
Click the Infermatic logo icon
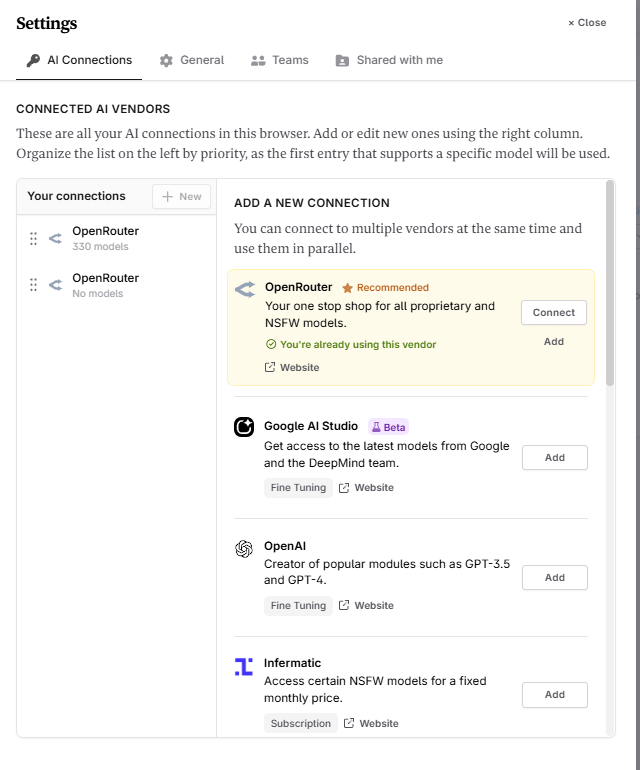coord(244,667)
